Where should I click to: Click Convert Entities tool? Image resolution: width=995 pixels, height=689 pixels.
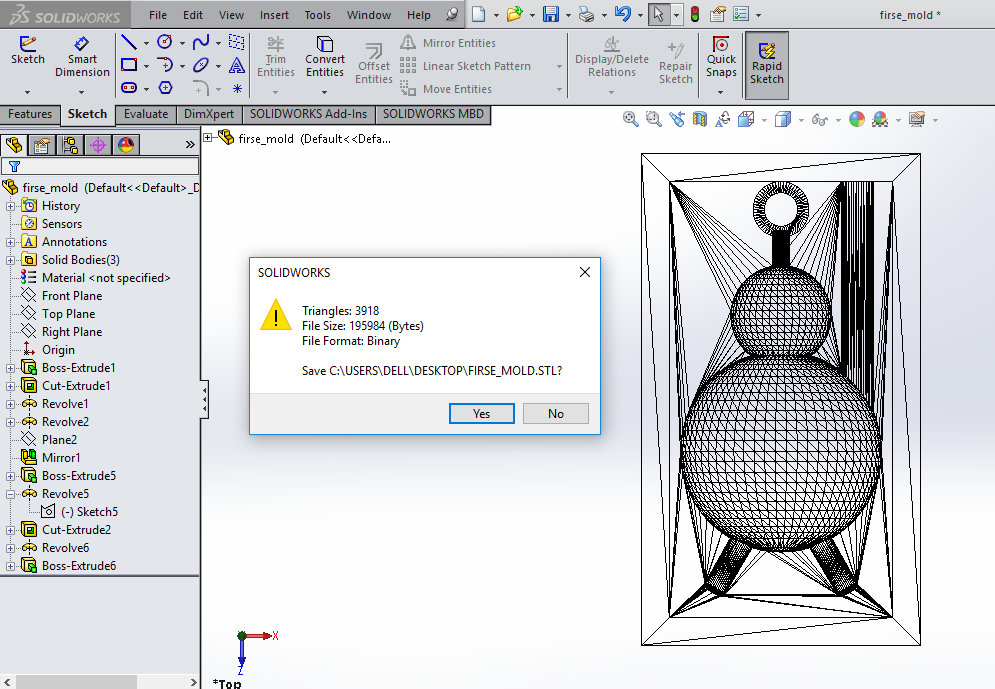point(324,56)
